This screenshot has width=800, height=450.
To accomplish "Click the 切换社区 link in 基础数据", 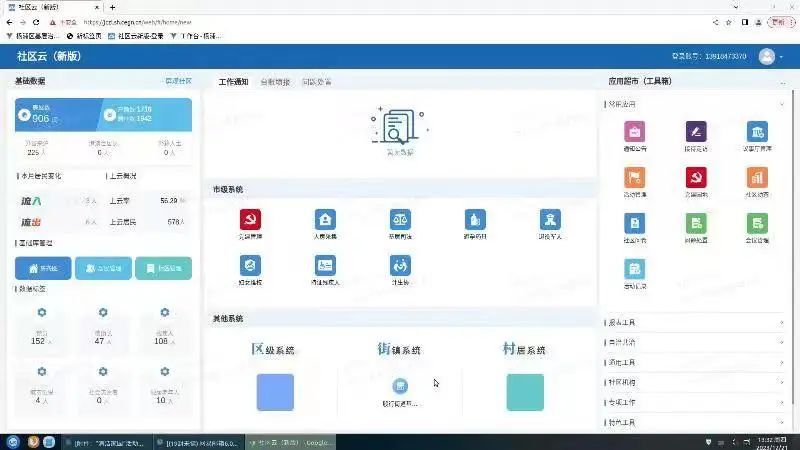I will click(178, 81).
